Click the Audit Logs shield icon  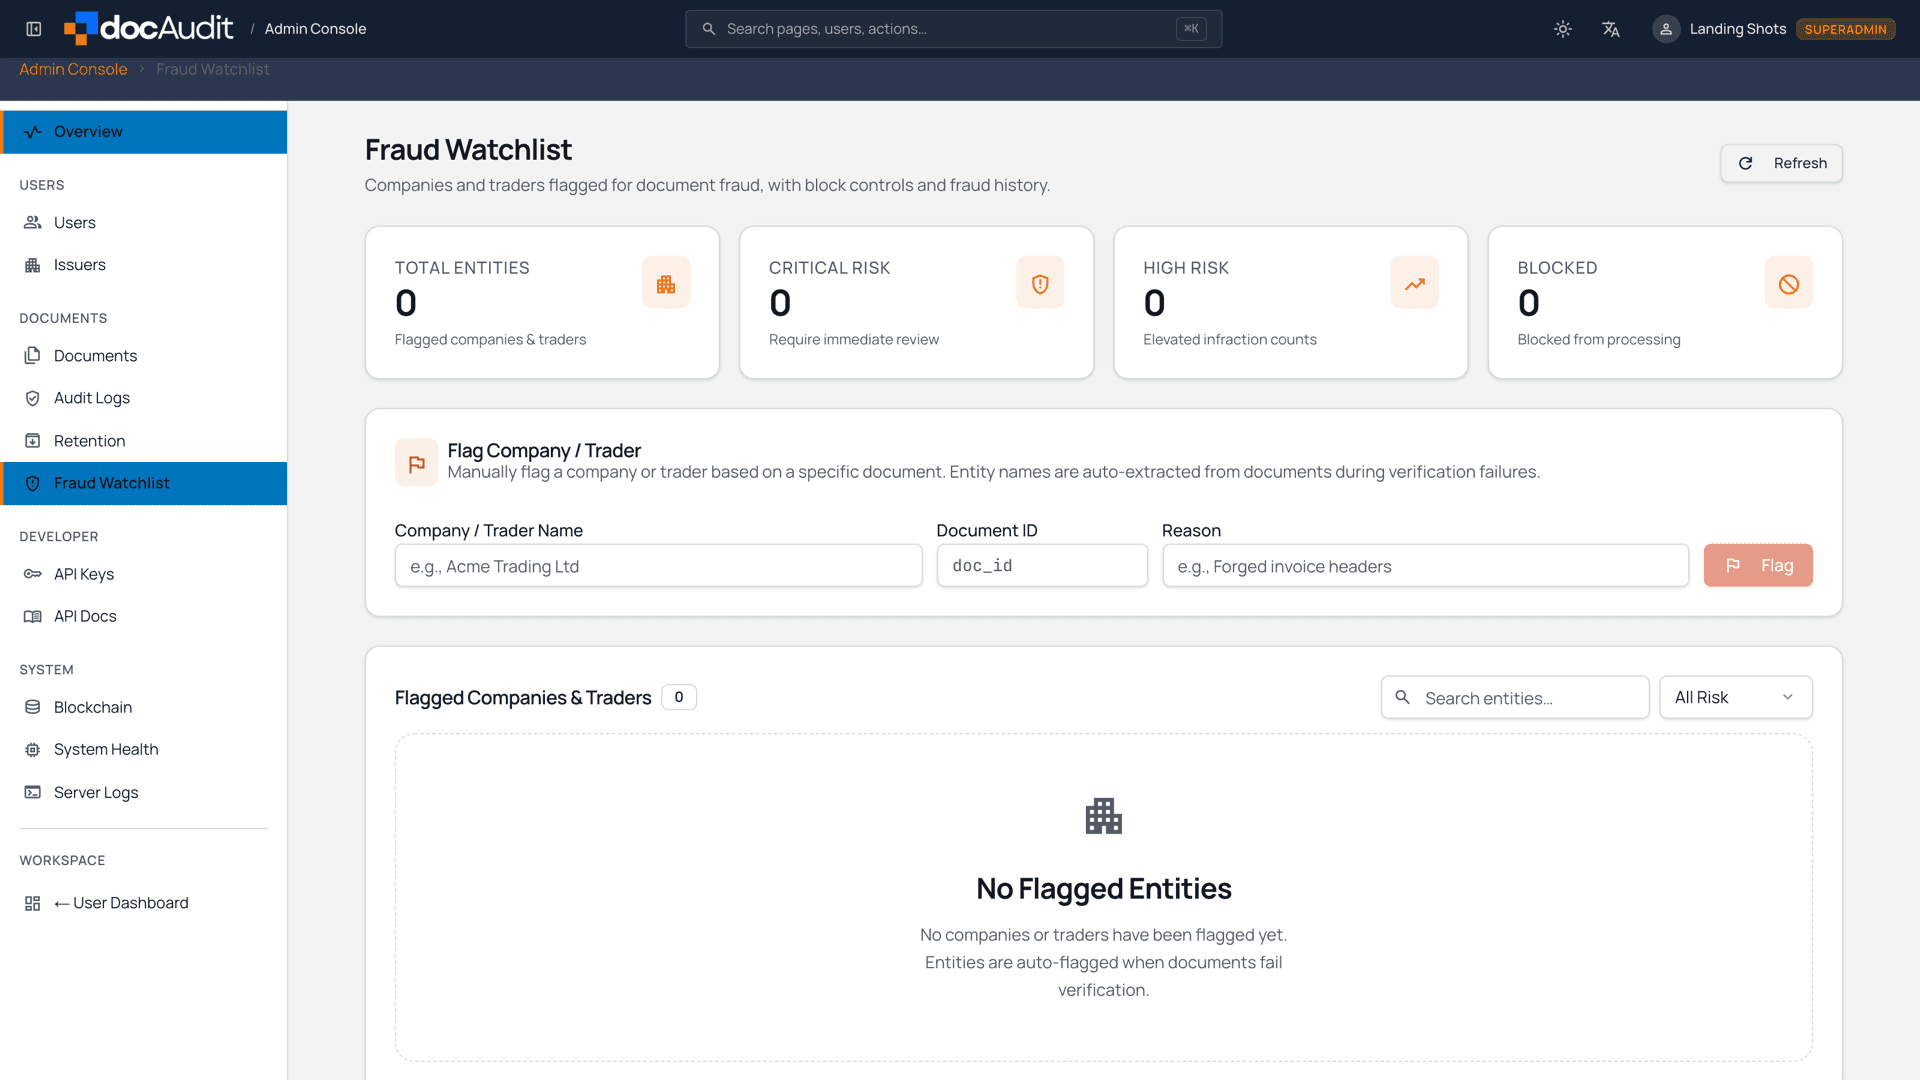(x=33, y=398)
